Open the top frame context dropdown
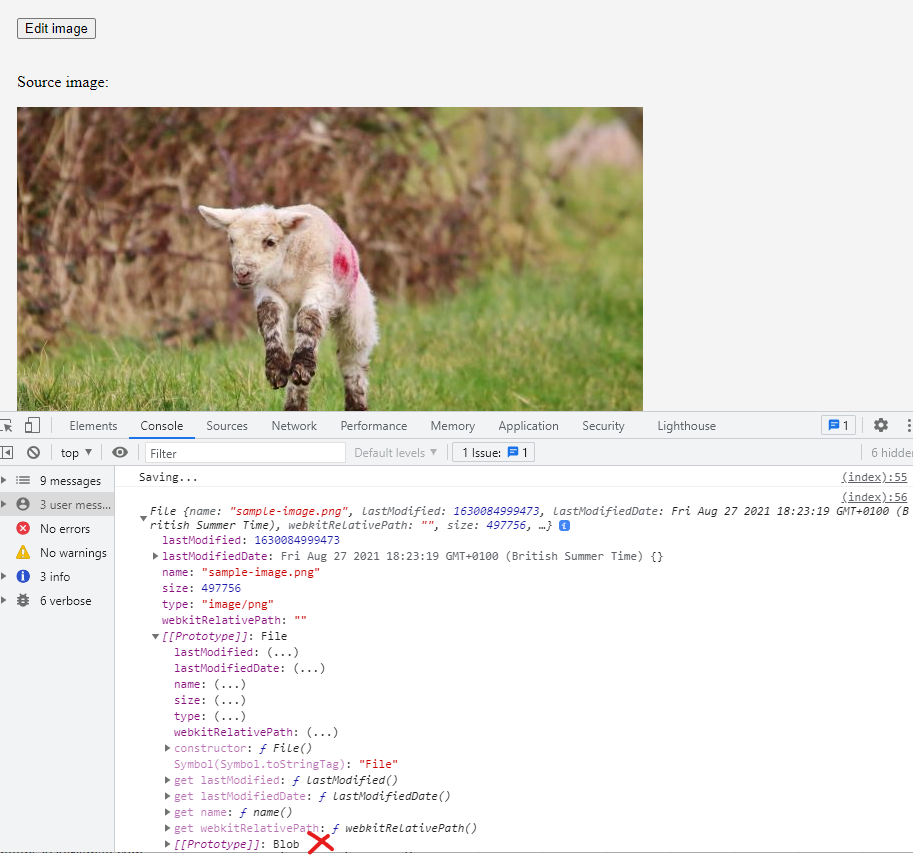Image resolution: width=913 pixels, height=855 pixels. click(x=75, y=452)
